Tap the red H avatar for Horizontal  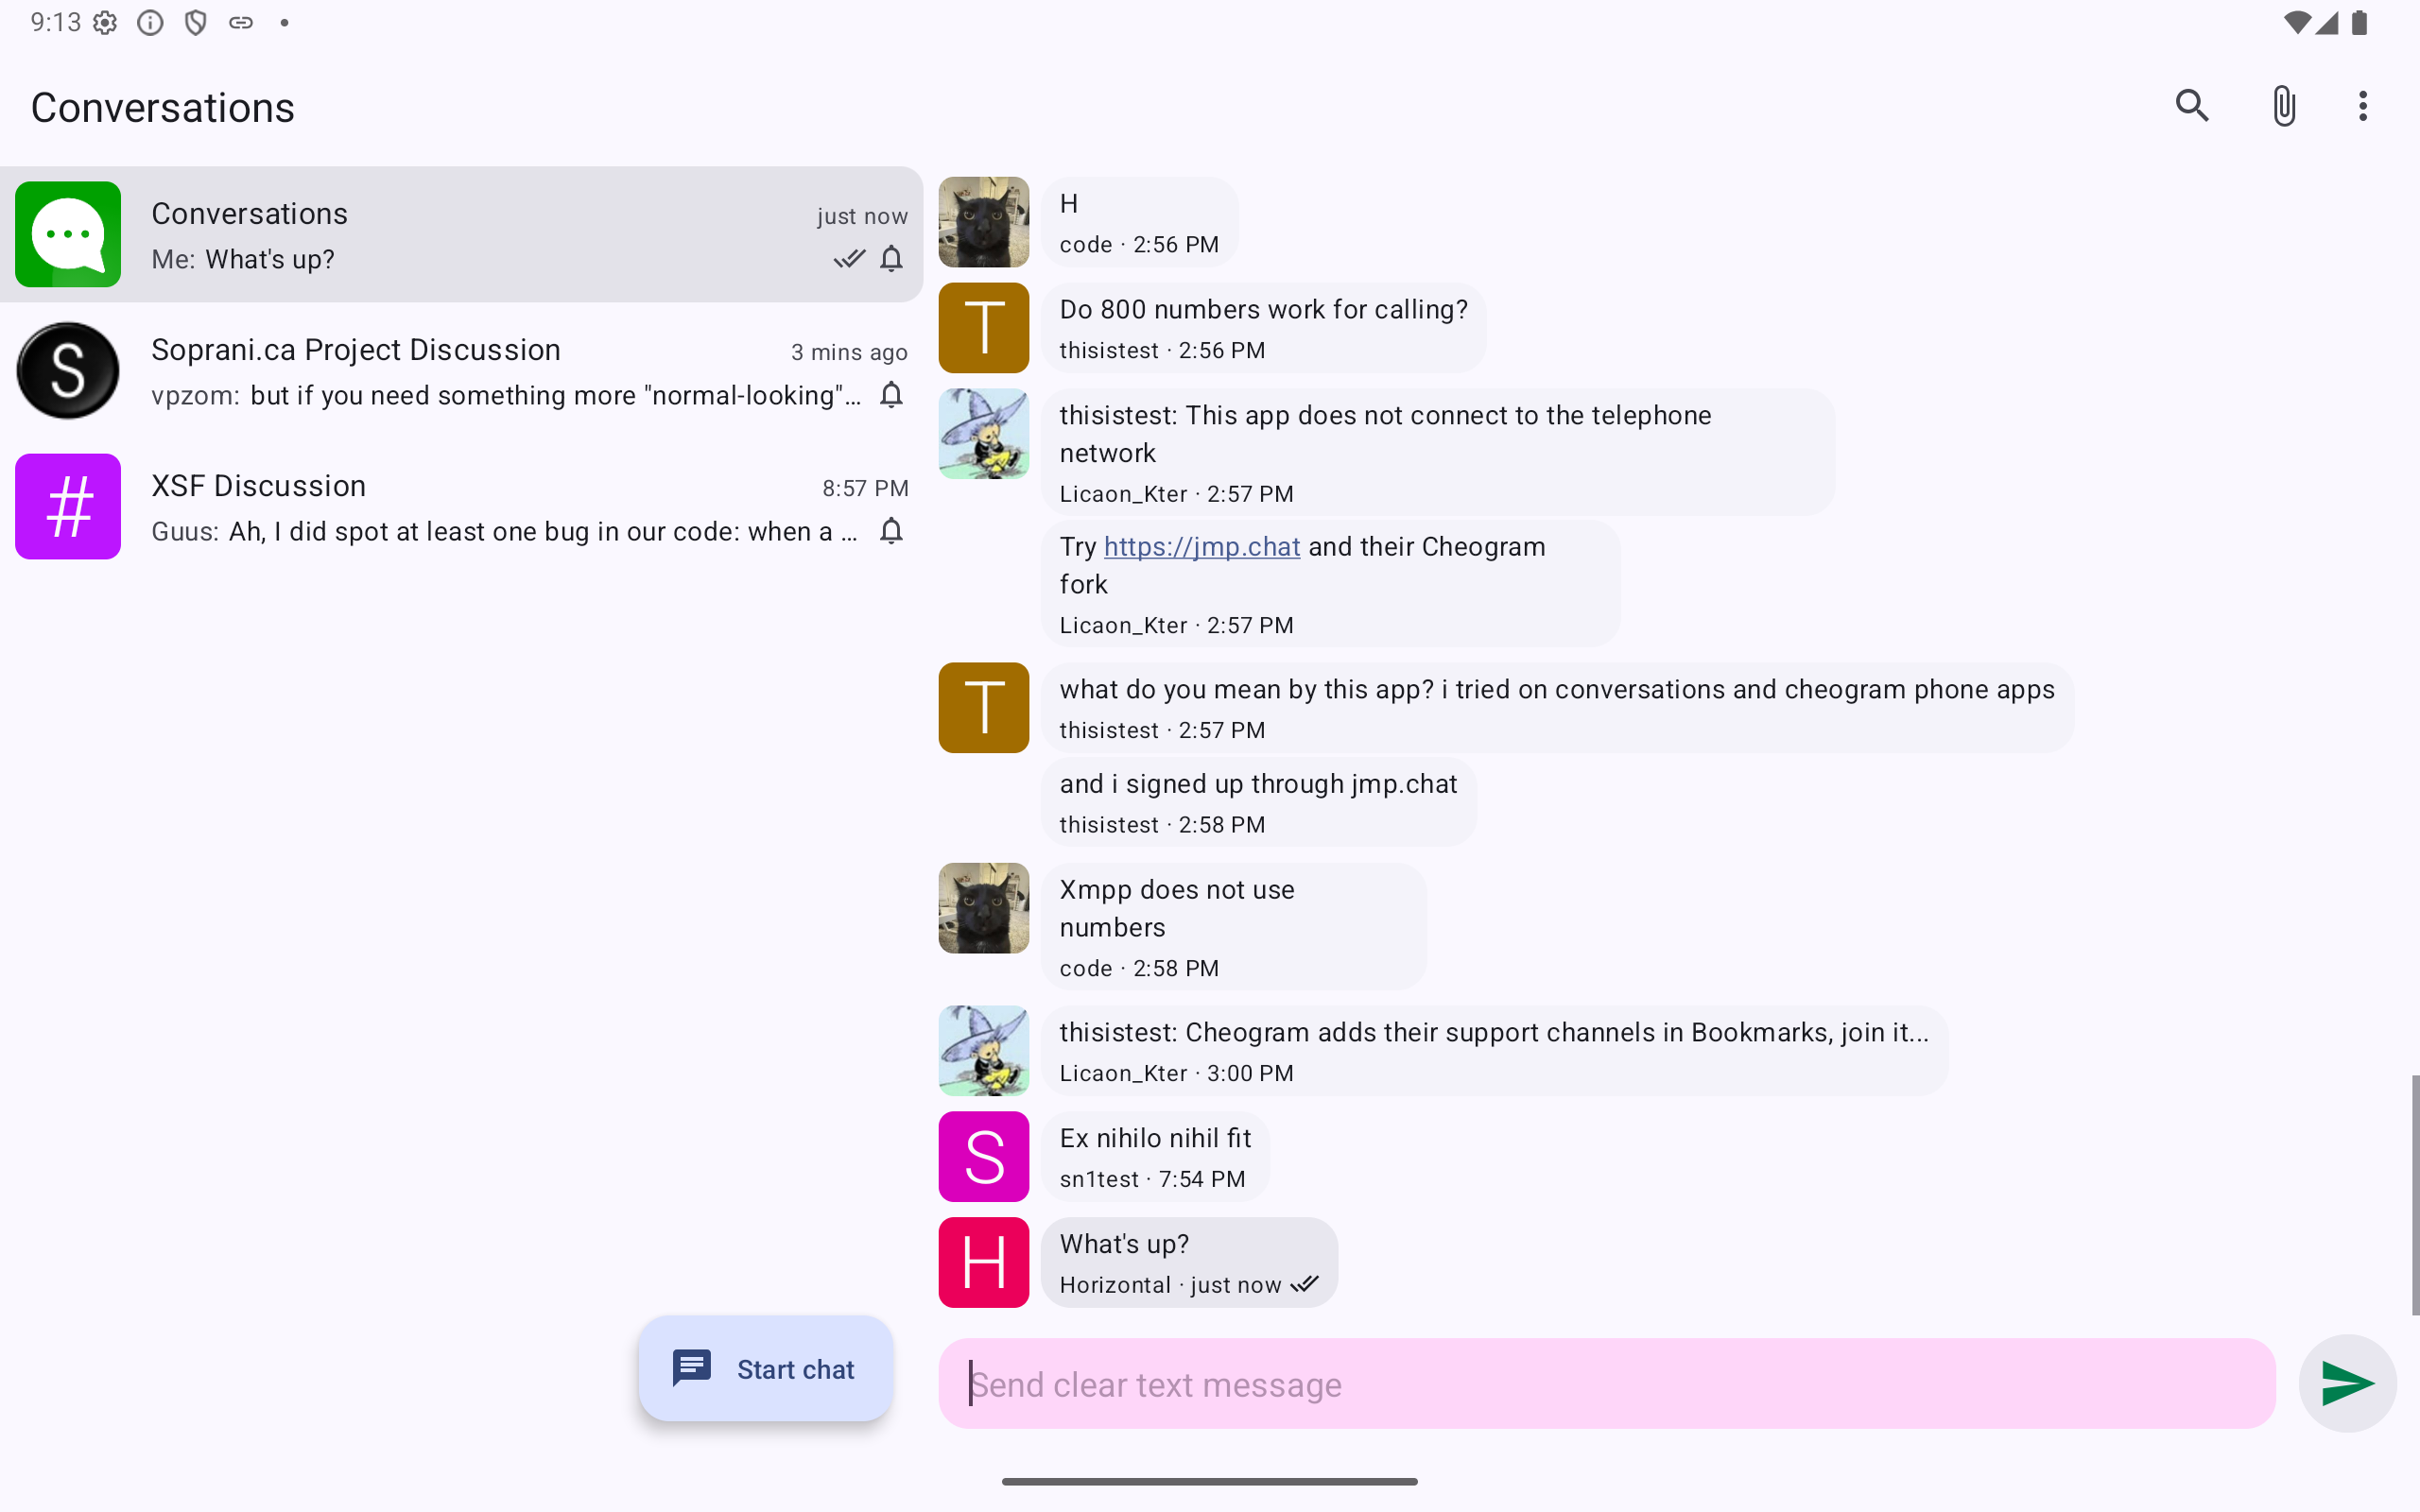click(x=983, y=1262)
